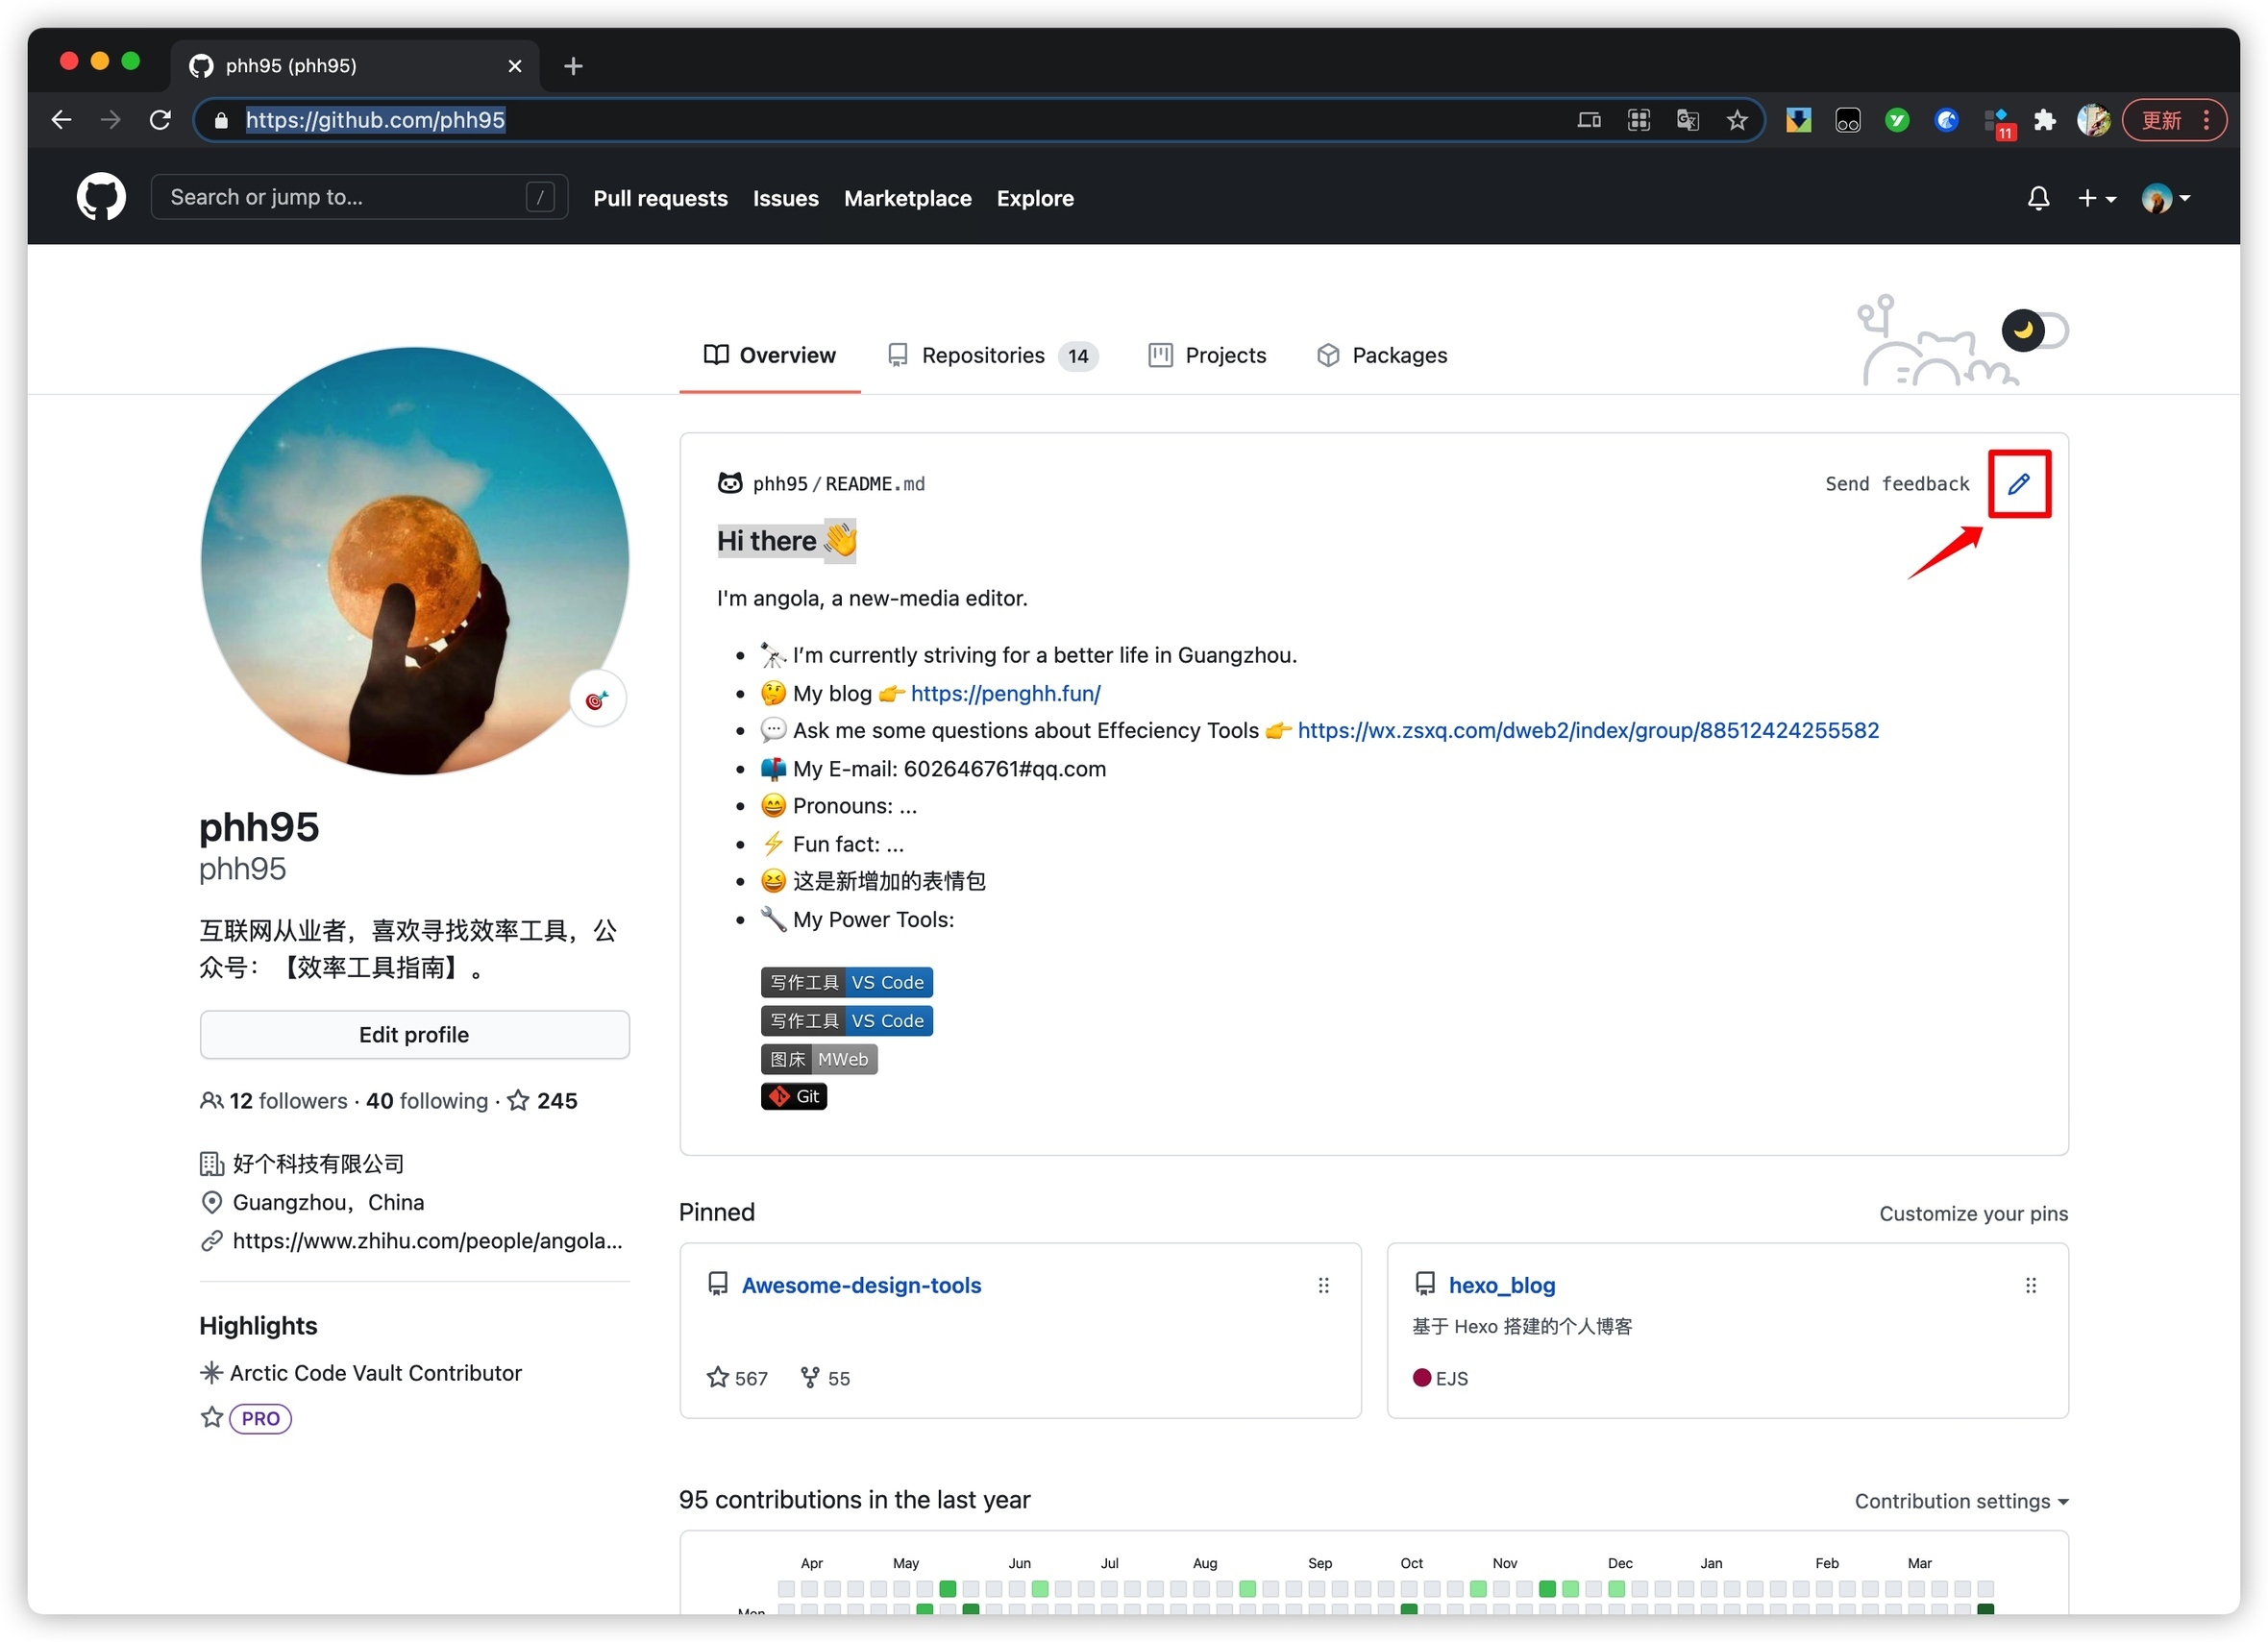Viewport: 2268px width, 1642px height.
Task: Click the Chrome profile avatar
Action: (x=2093, y=120)
